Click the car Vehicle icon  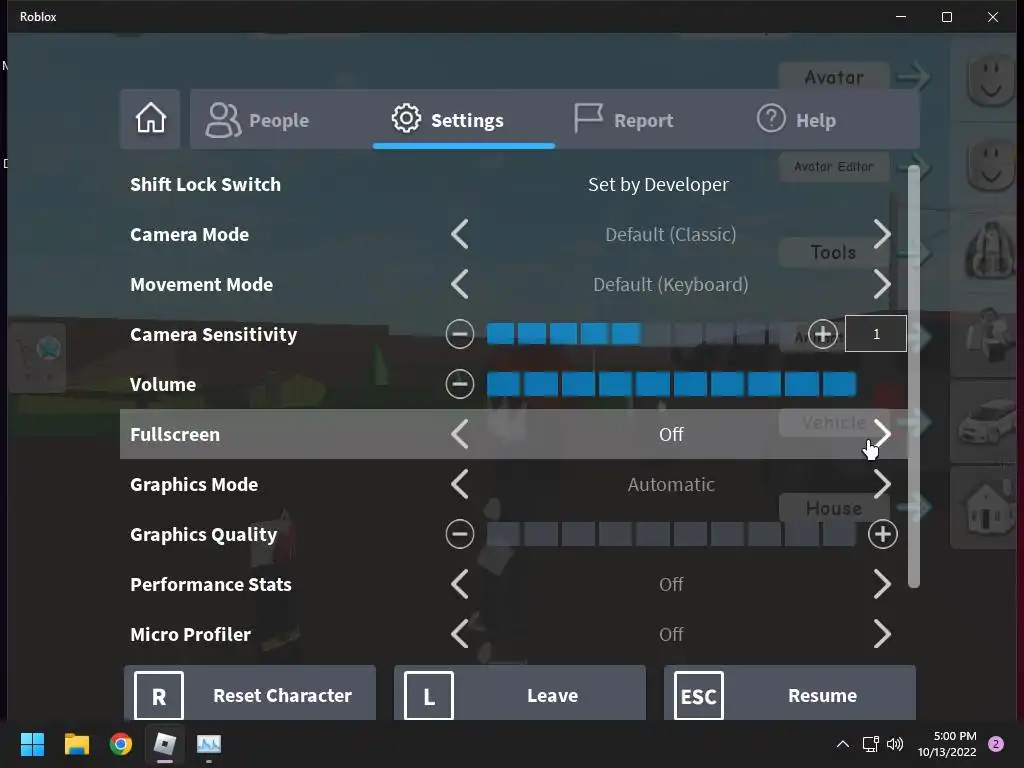(988, 423)
